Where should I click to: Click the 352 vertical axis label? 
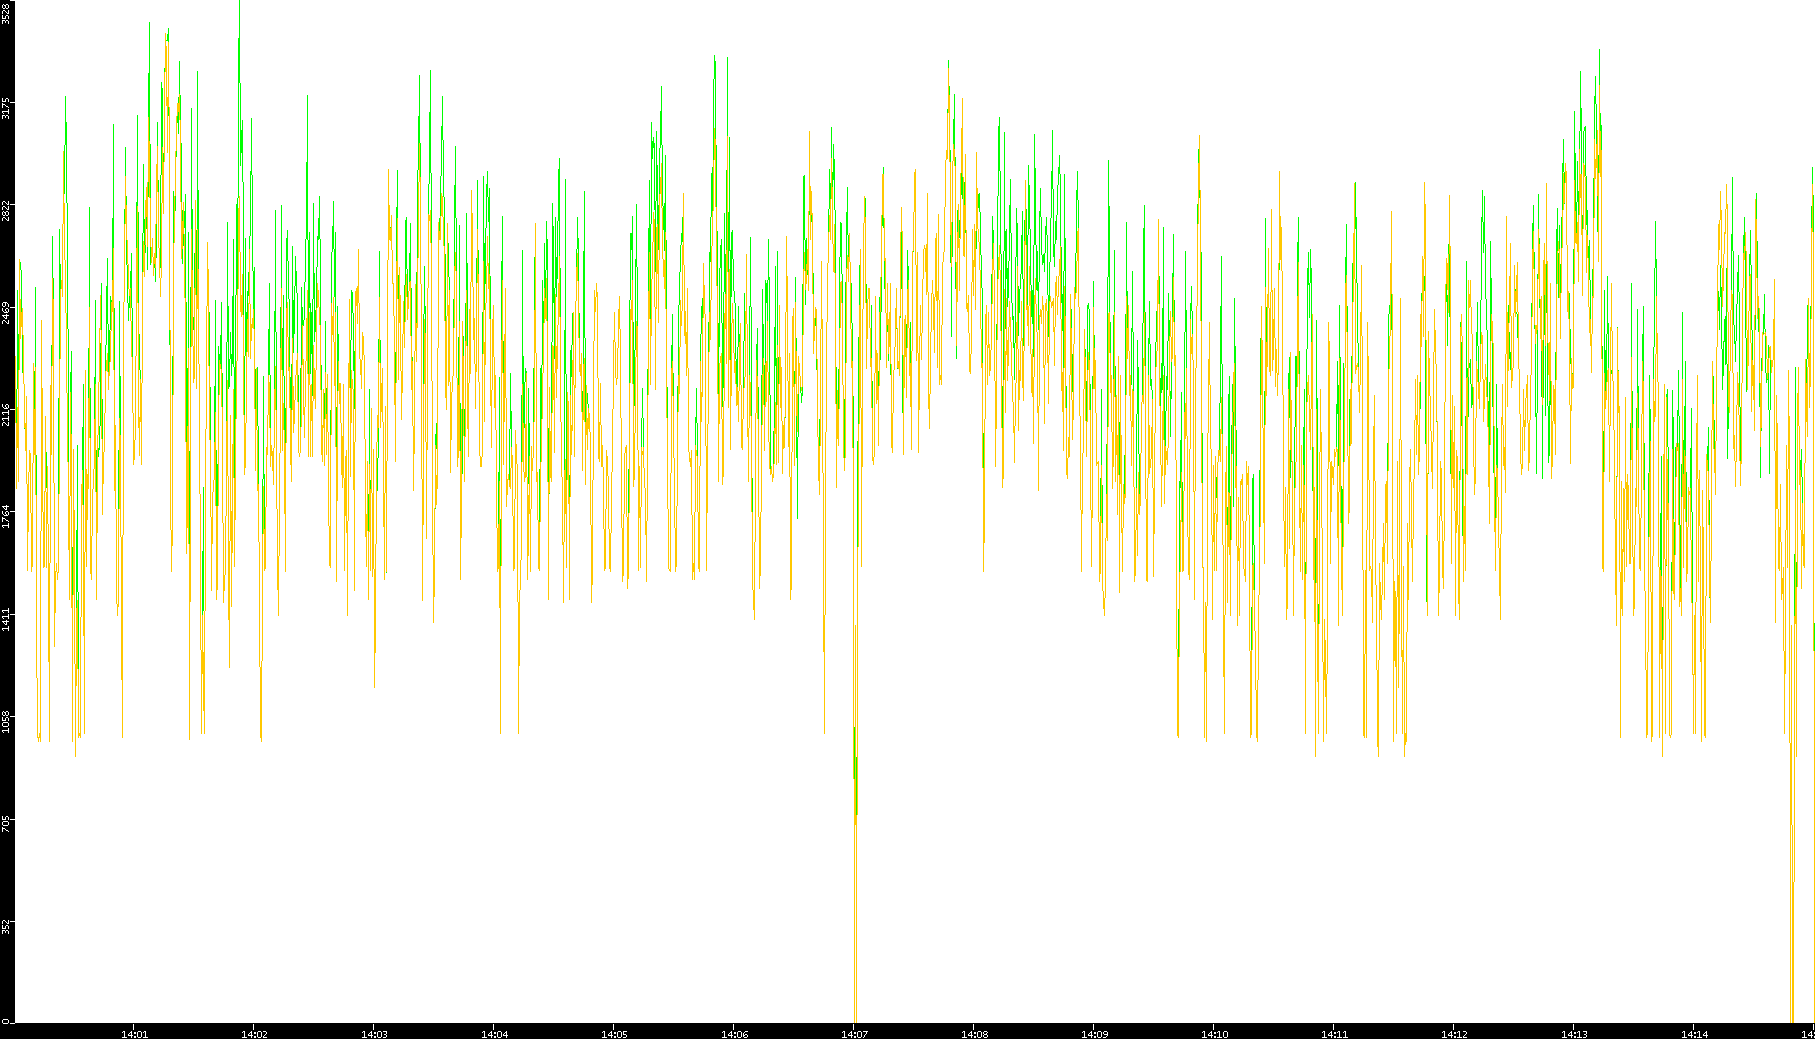tap(7, 925)
